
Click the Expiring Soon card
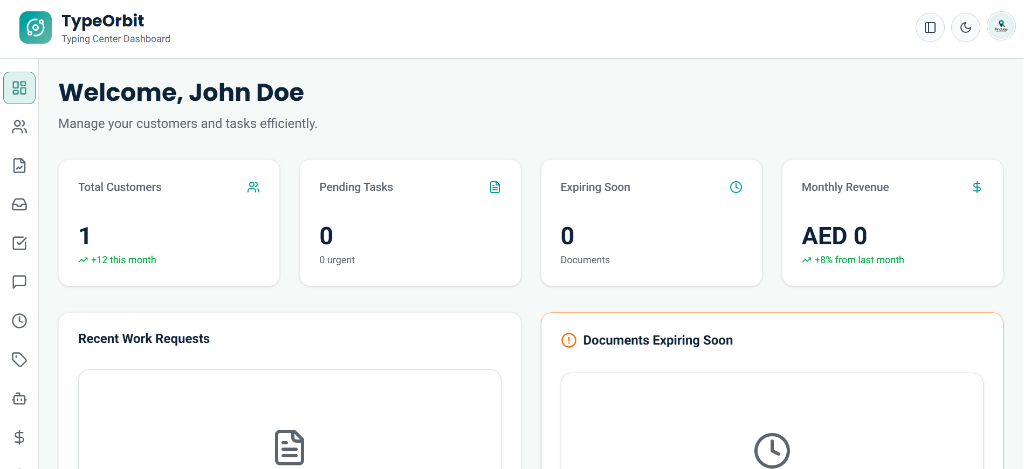651,223
